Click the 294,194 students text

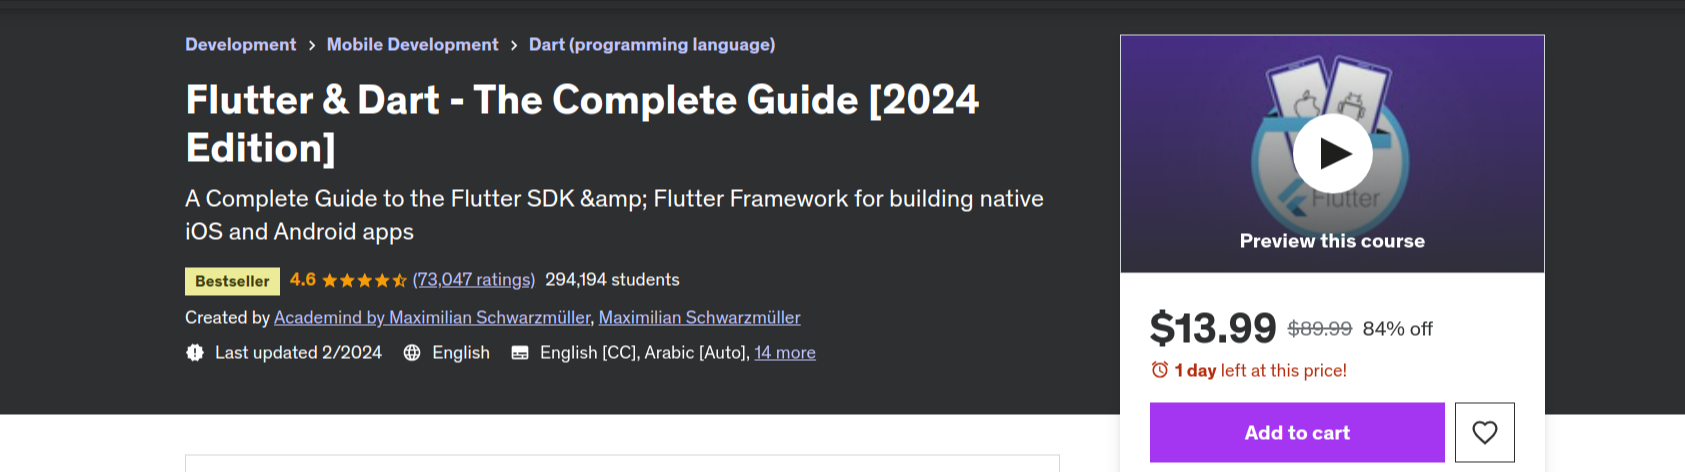[x=612, y=280]
